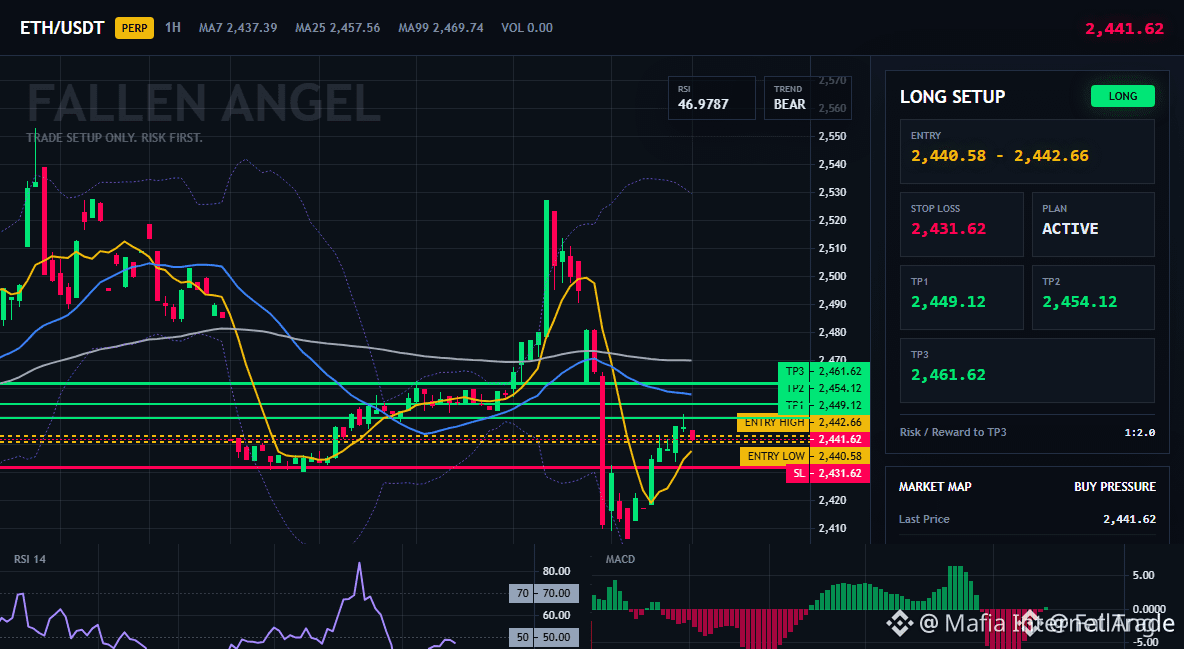Click the MARKET MAP heading

(935, 487)
